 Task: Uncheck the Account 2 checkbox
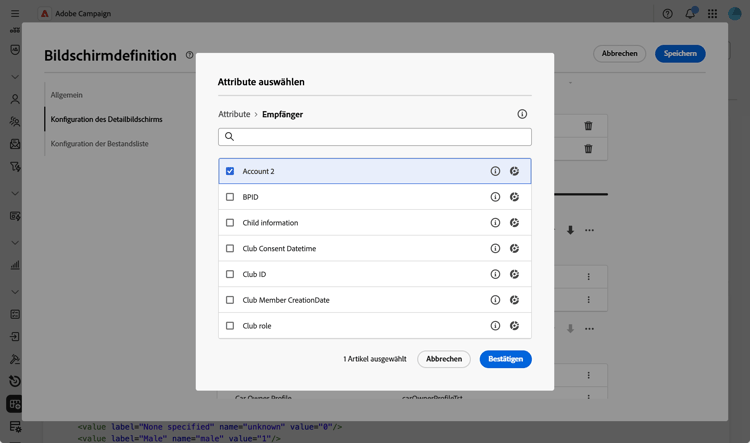(230, 171)
